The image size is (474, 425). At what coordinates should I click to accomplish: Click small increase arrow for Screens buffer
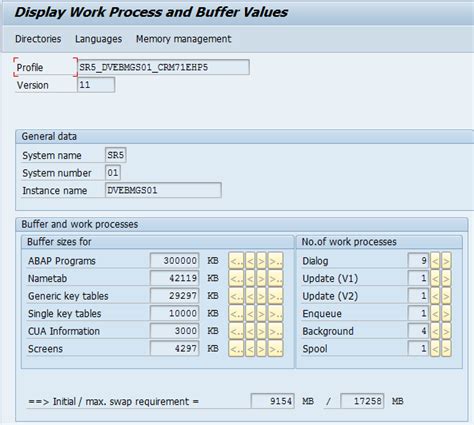pyautogui.click(x=261, y=349)
